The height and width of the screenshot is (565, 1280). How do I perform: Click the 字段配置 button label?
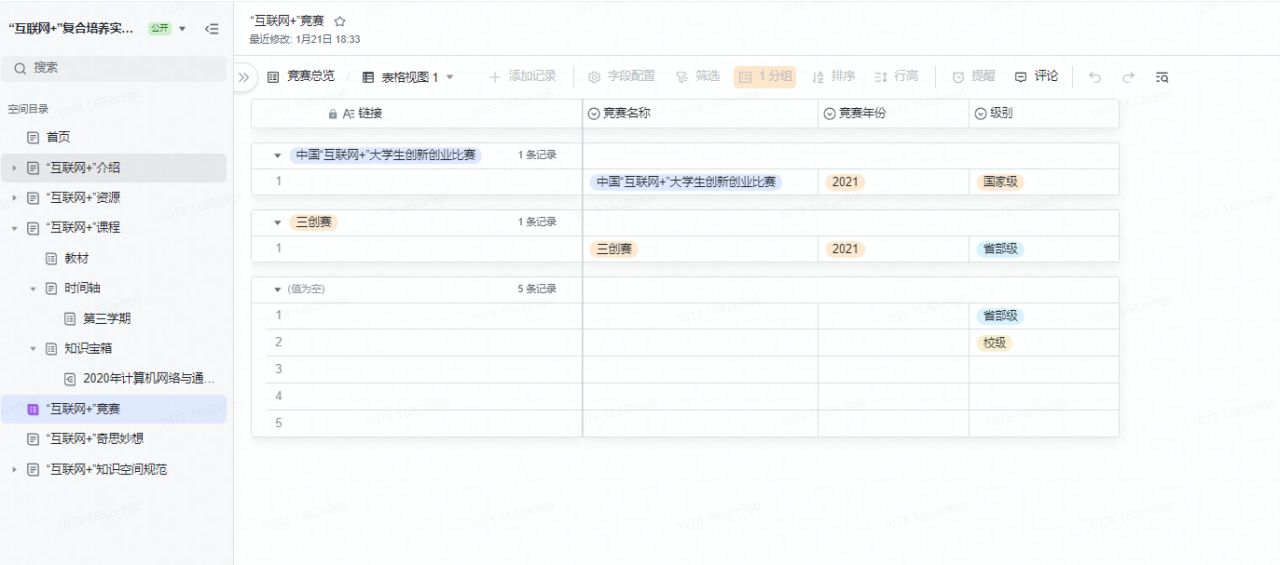(x=631, y=76)
